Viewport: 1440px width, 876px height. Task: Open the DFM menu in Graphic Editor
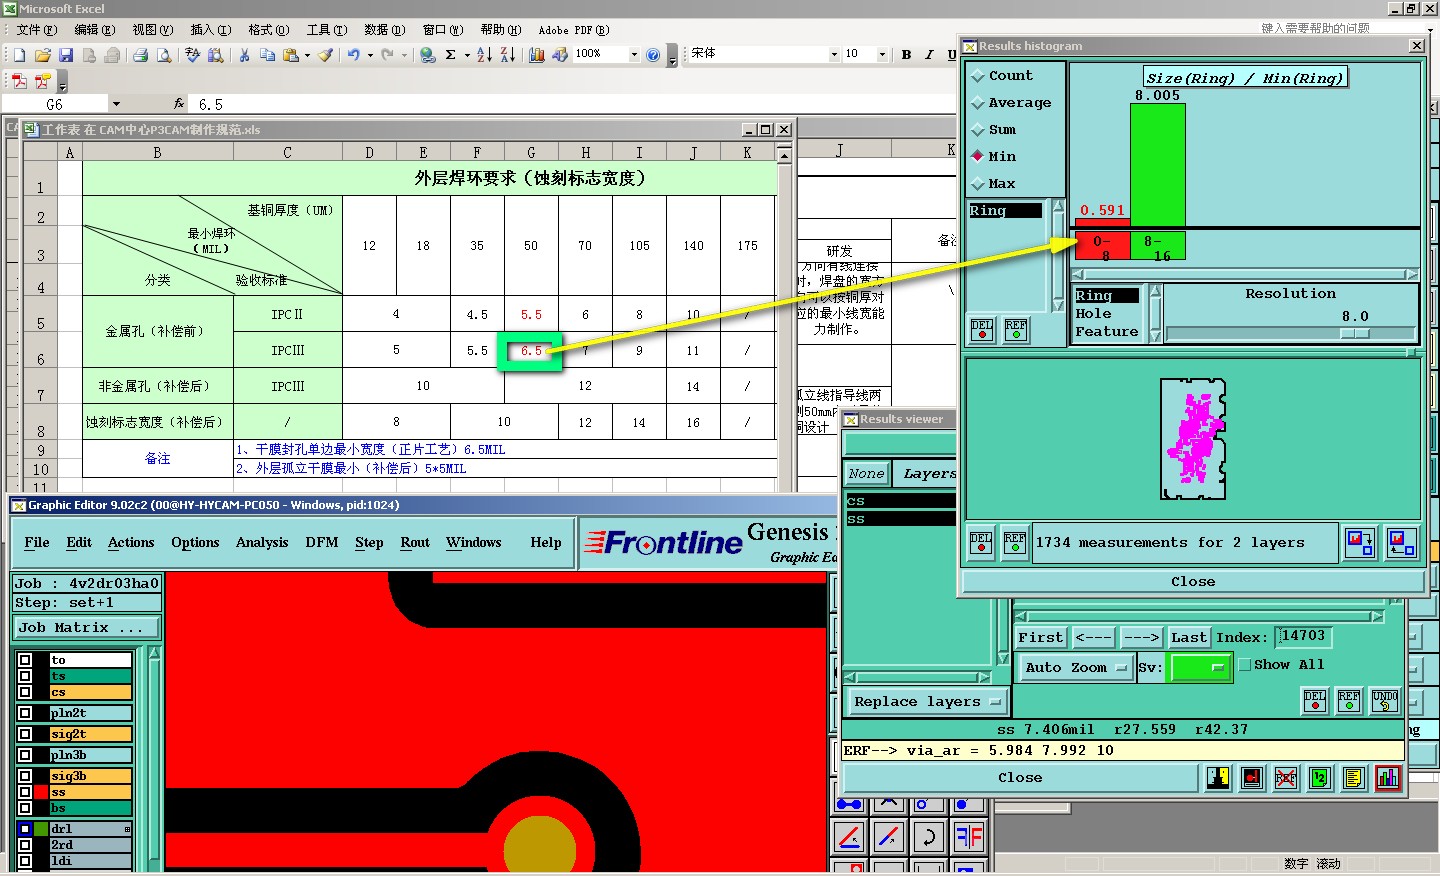click(322, 543)
